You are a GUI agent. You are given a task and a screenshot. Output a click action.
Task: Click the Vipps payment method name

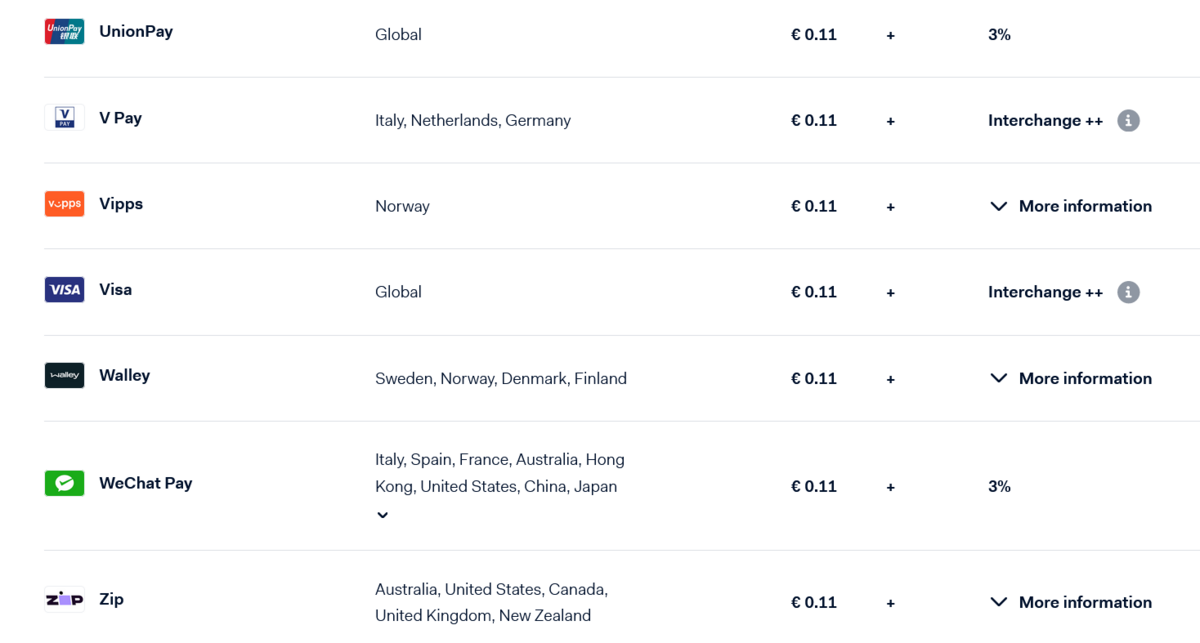pos(121,204)
